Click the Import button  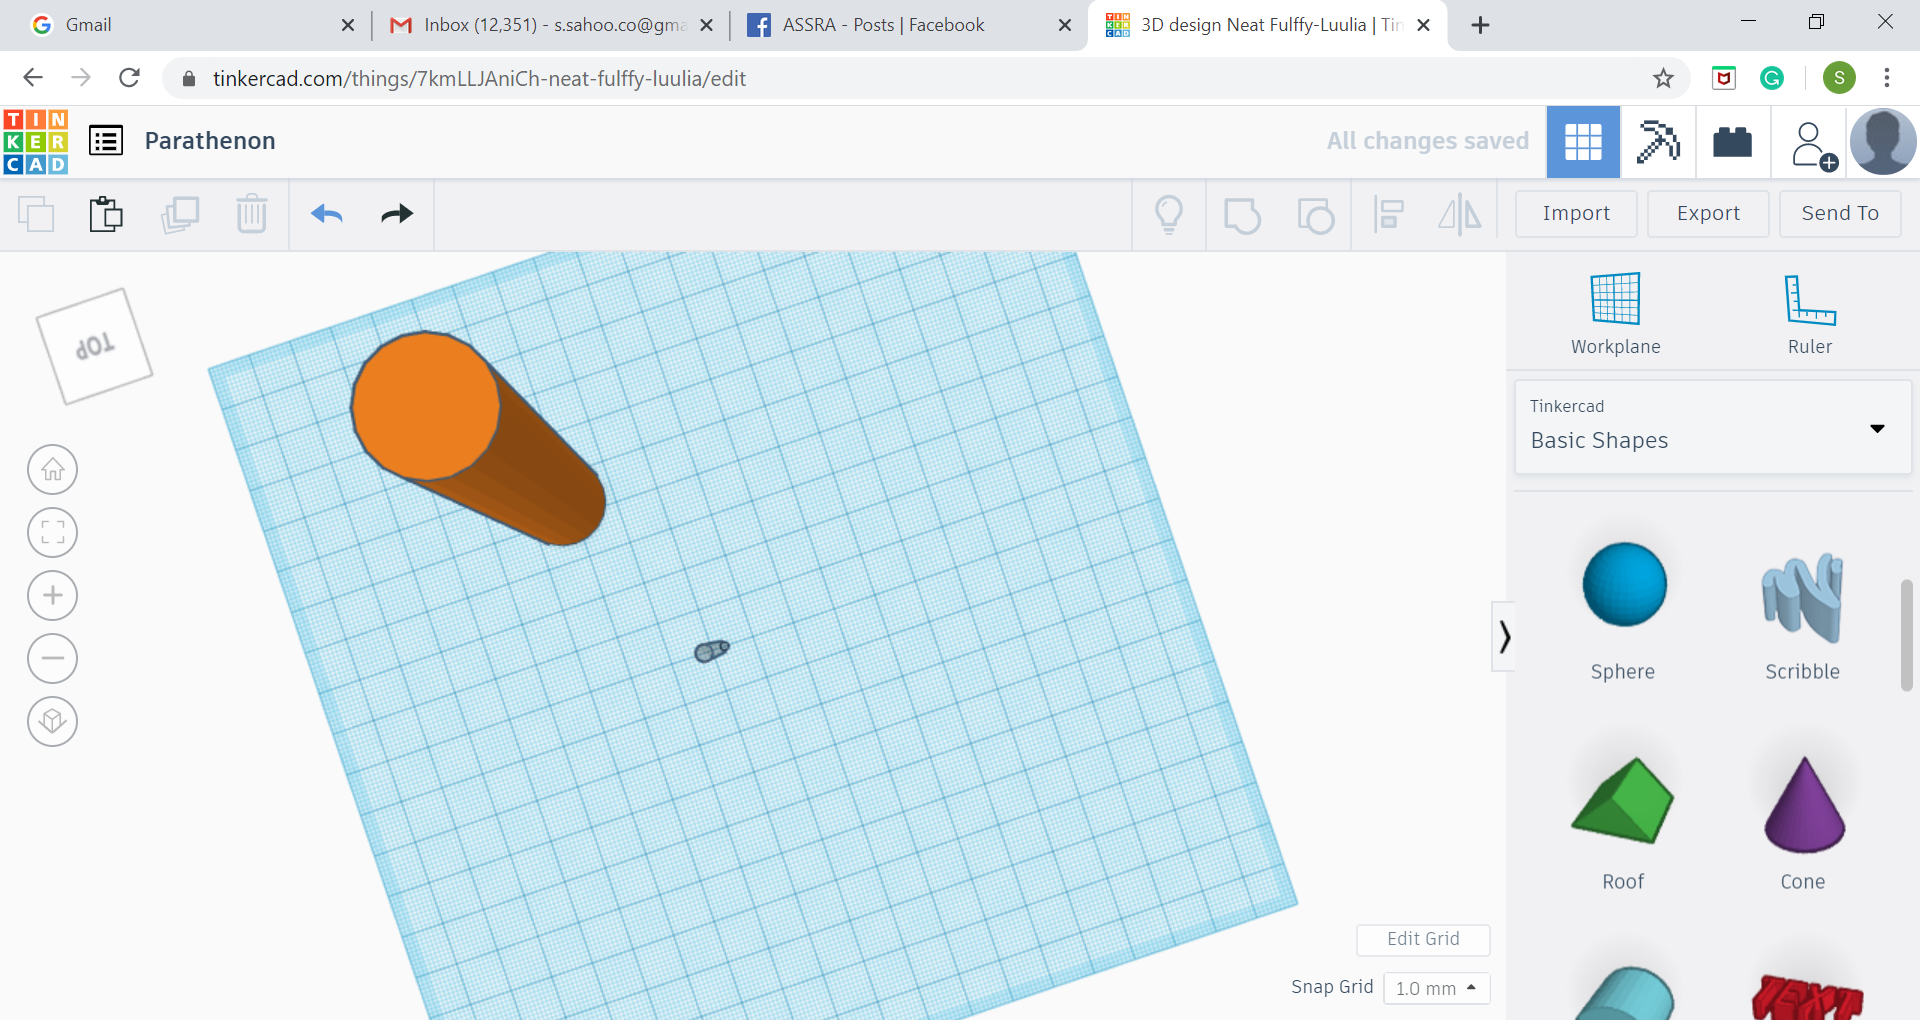click(1576, 213)
